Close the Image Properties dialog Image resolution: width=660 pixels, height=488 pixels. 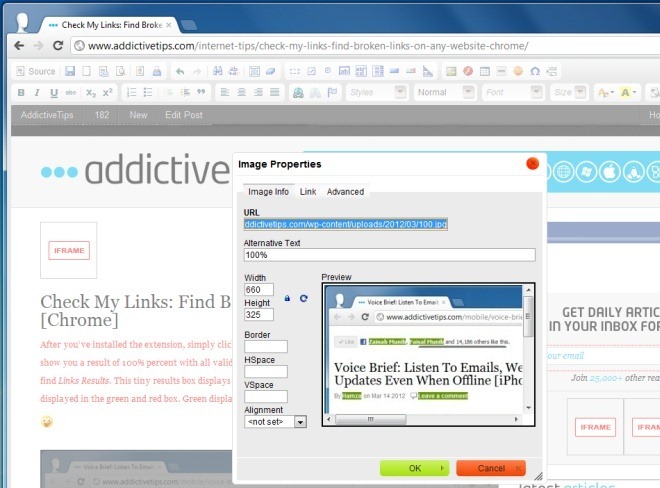point(532,163)
